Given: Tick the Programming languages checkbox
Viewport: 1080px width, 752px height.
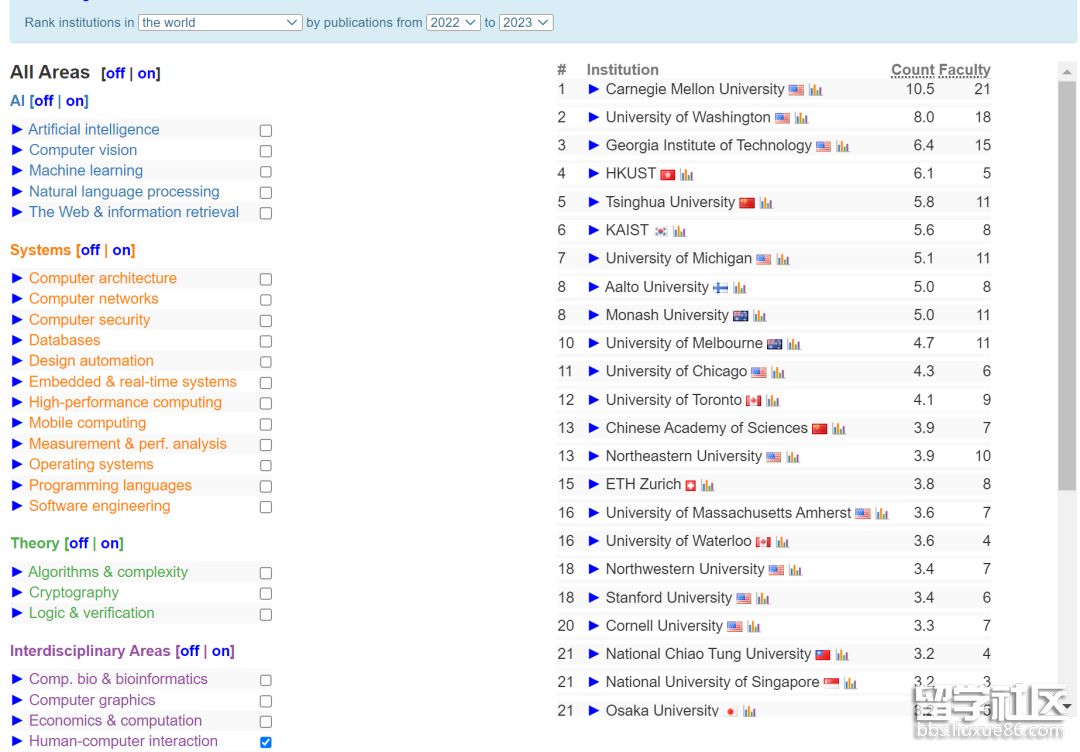Looking at the screenshot, I should tap(266, 487).
